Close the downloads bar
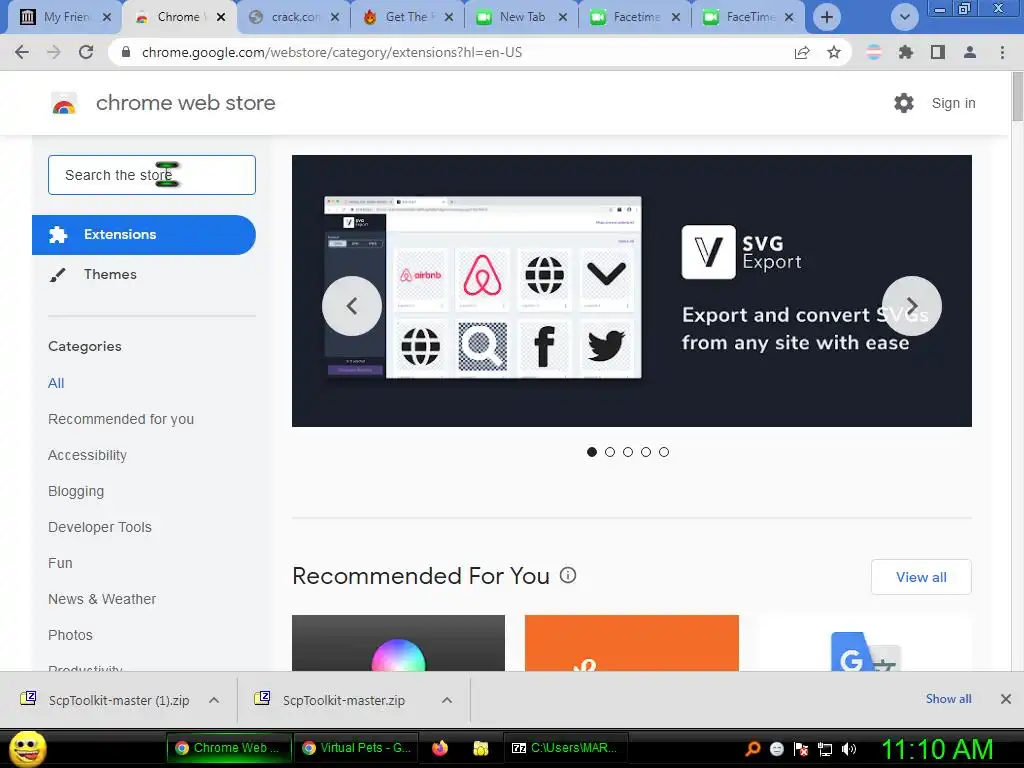1024x768 pixels. 1006,699
